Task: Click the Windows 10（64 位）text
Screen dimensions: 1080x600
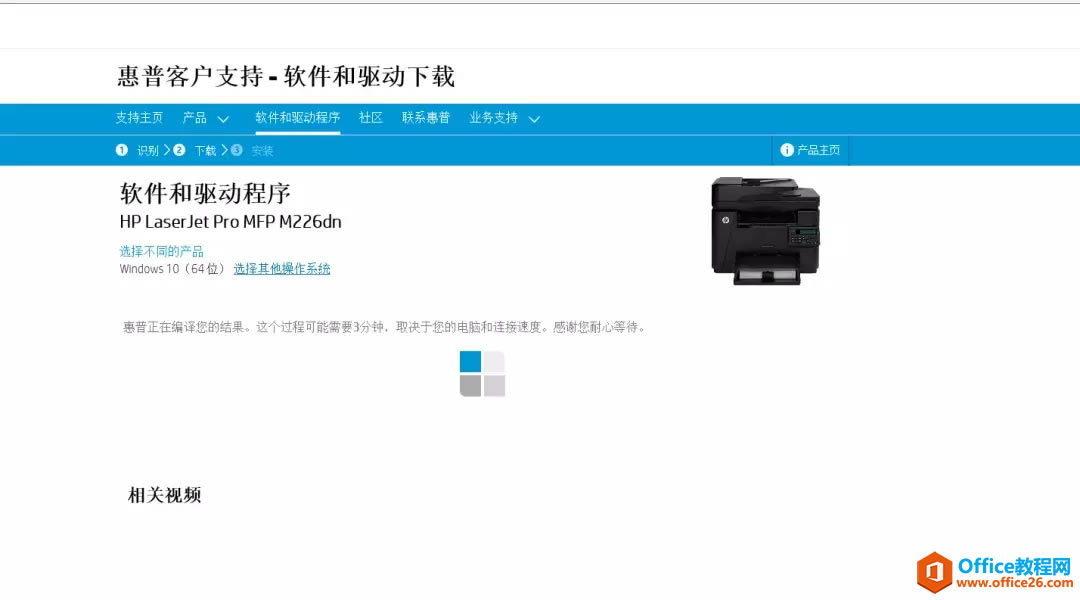Action: 172,269
